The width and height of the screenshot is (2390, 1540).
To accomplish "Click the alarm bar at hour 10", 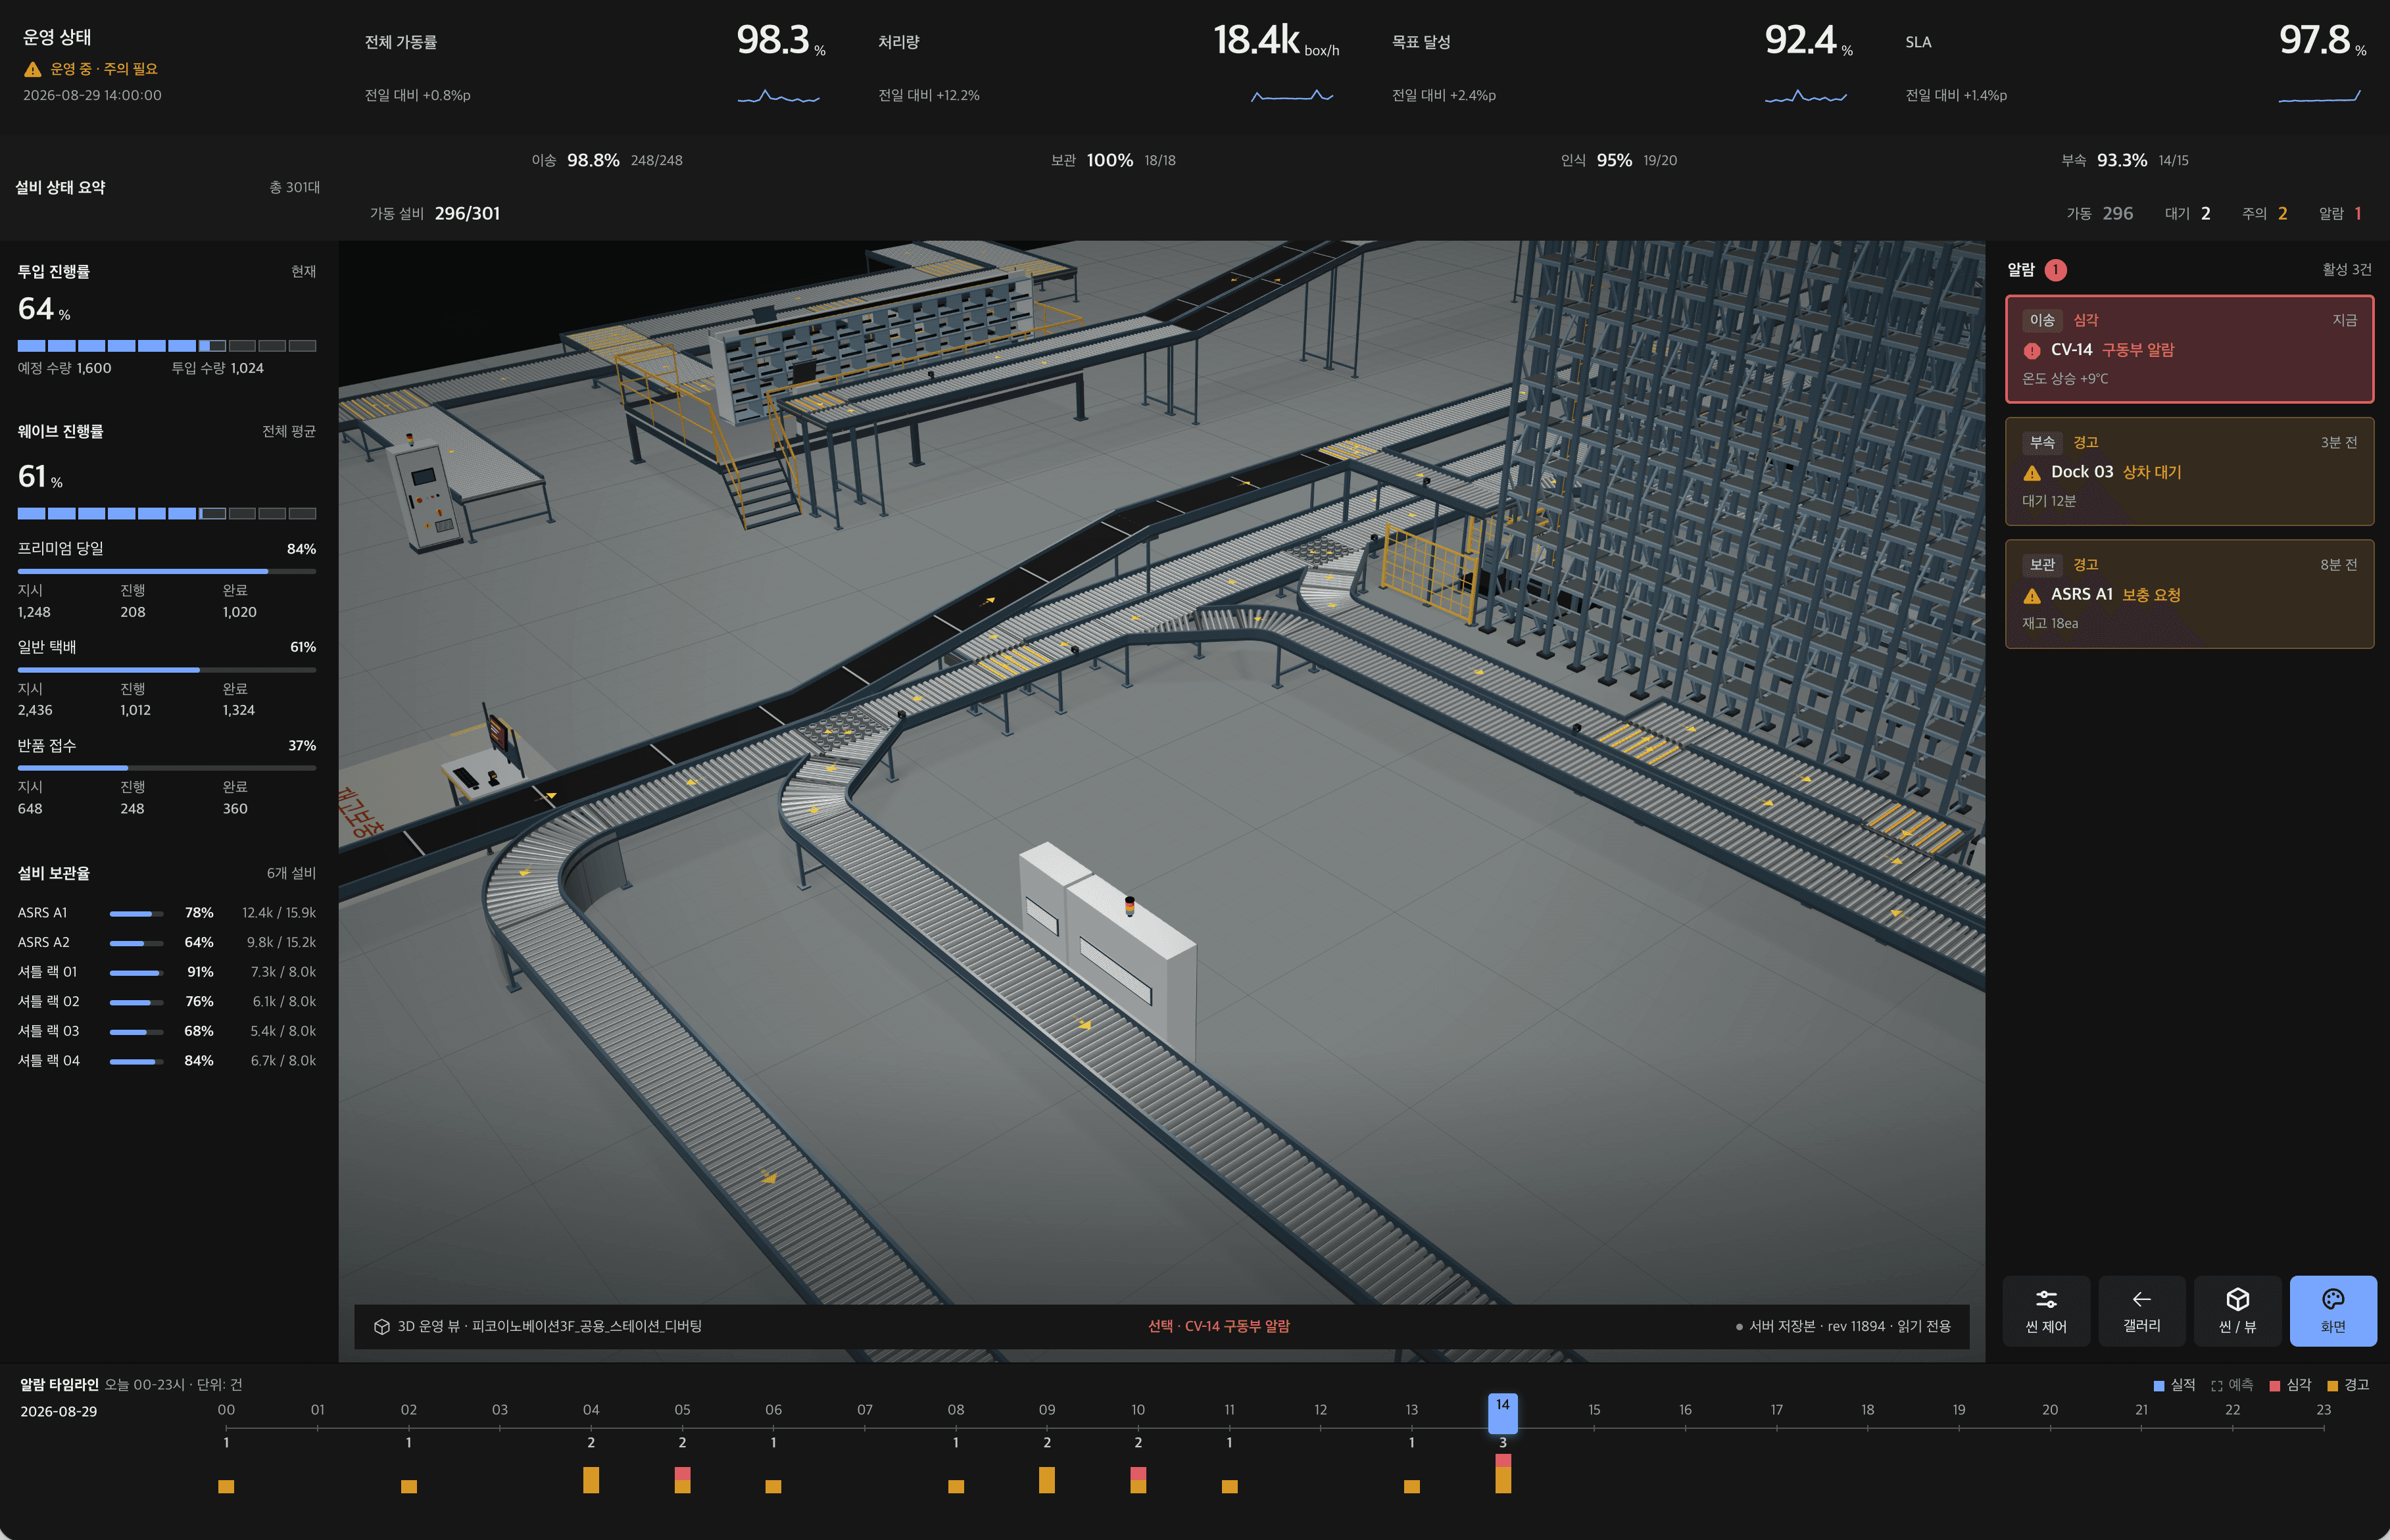I will tap(1138, 1481).
